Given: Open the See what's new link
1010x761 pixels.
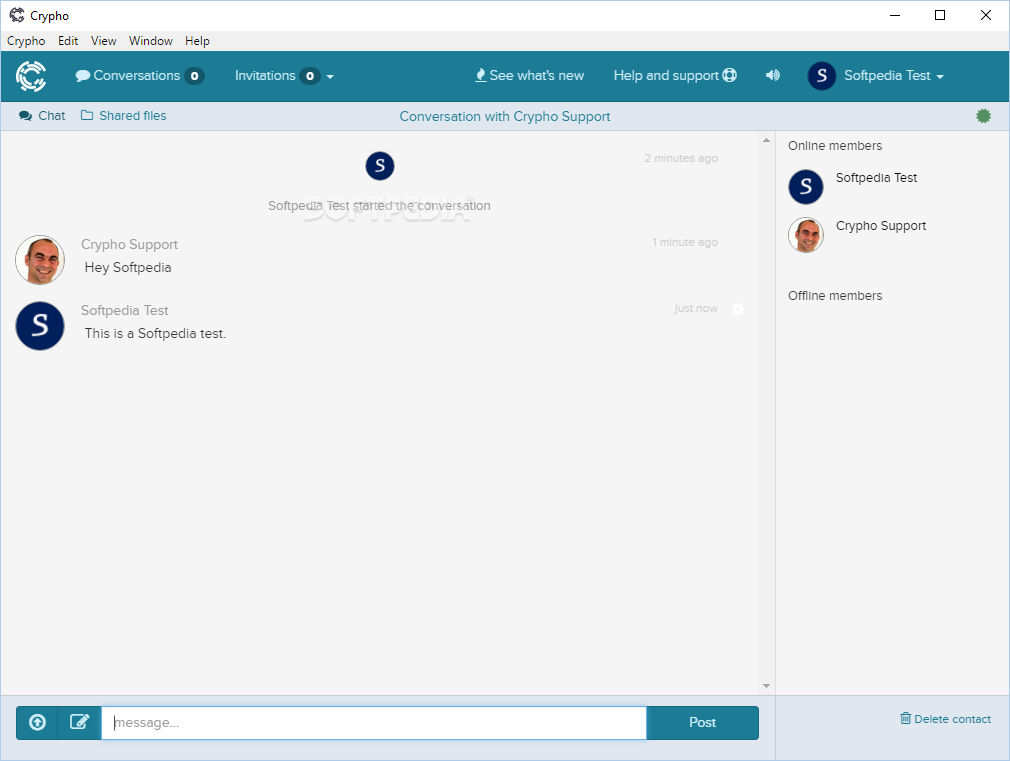Looking at the screenshot, I should 529,75.
